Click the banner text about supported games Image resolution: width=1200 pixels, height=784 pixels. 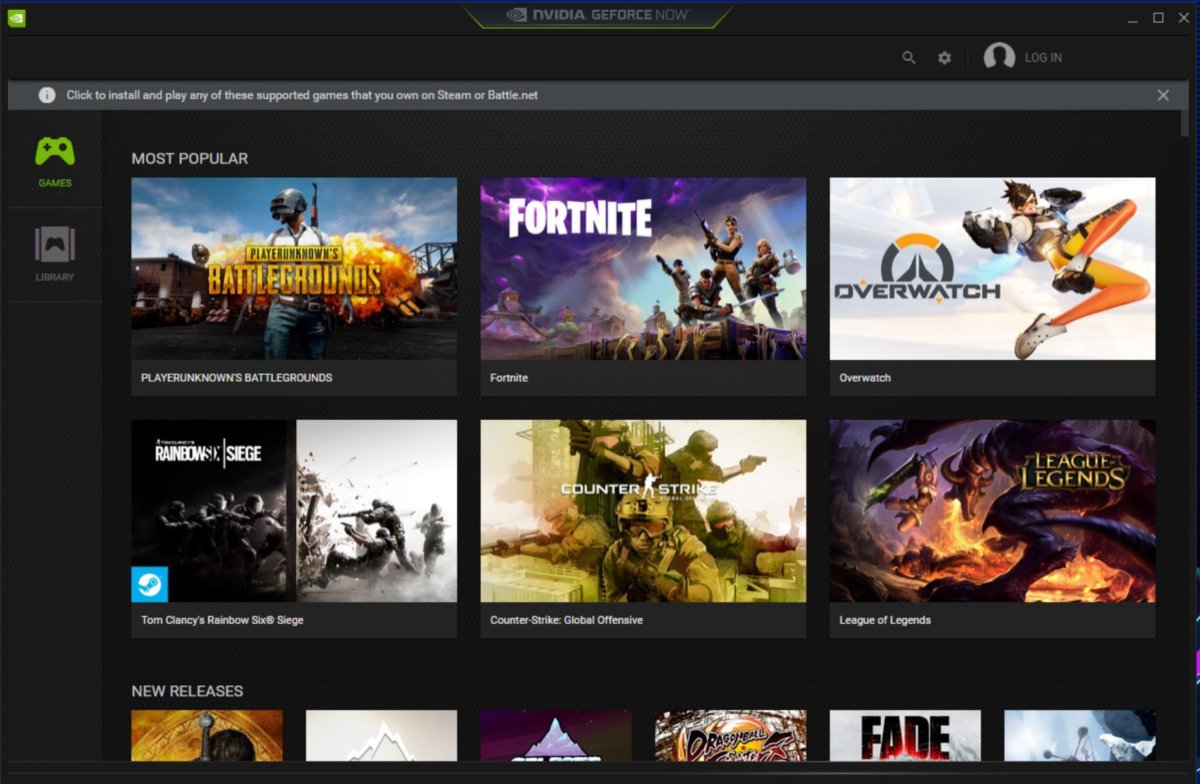click(x=302, y=95)
